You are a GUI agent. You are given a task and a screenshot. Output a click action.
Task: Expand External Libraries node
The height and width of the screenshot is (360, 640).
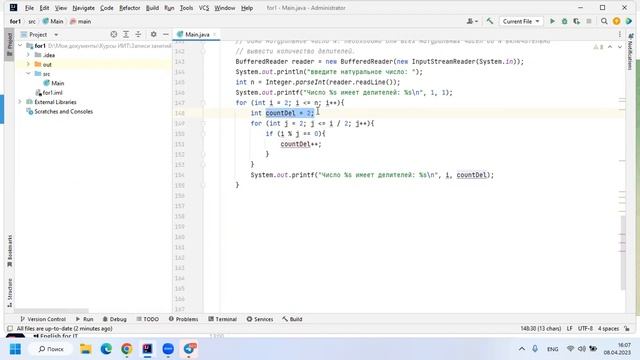coord(20,102)
